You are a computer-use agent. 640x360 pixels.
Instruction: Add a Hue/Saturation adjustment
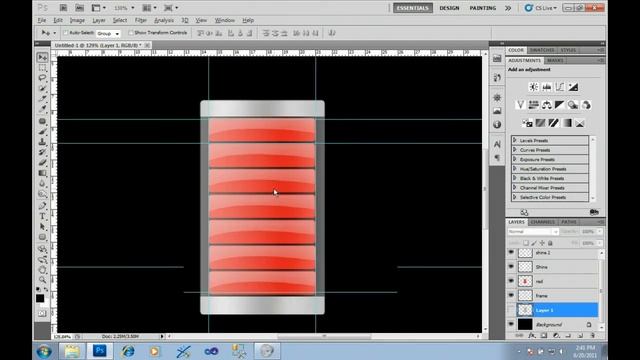point(533,105)
